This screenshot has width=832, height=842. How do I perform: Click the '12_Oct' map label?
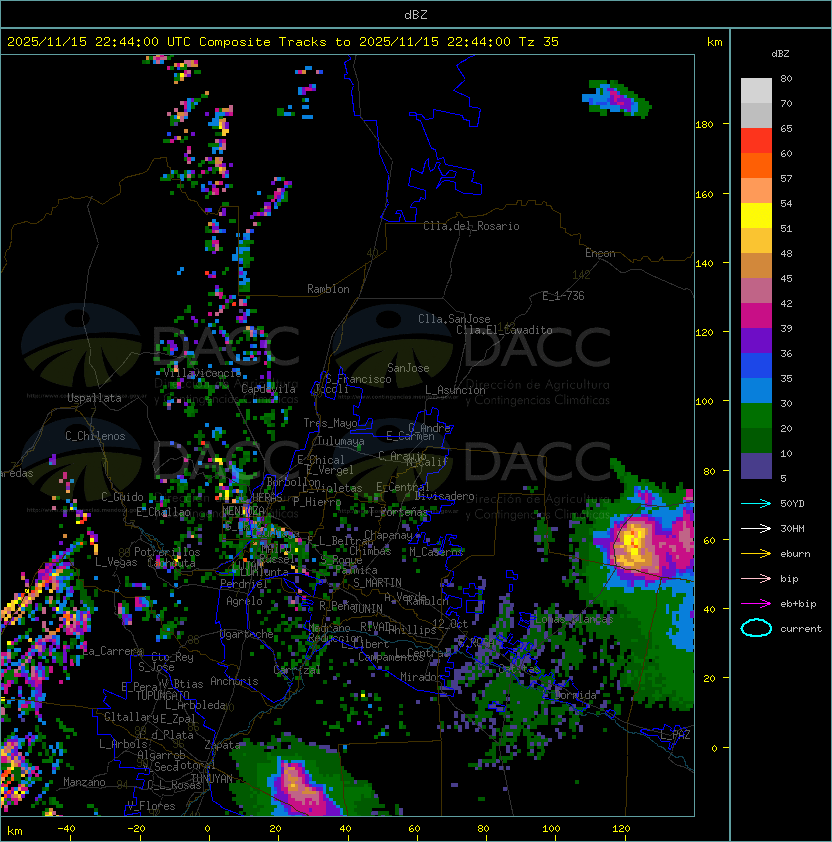(450, 623)
